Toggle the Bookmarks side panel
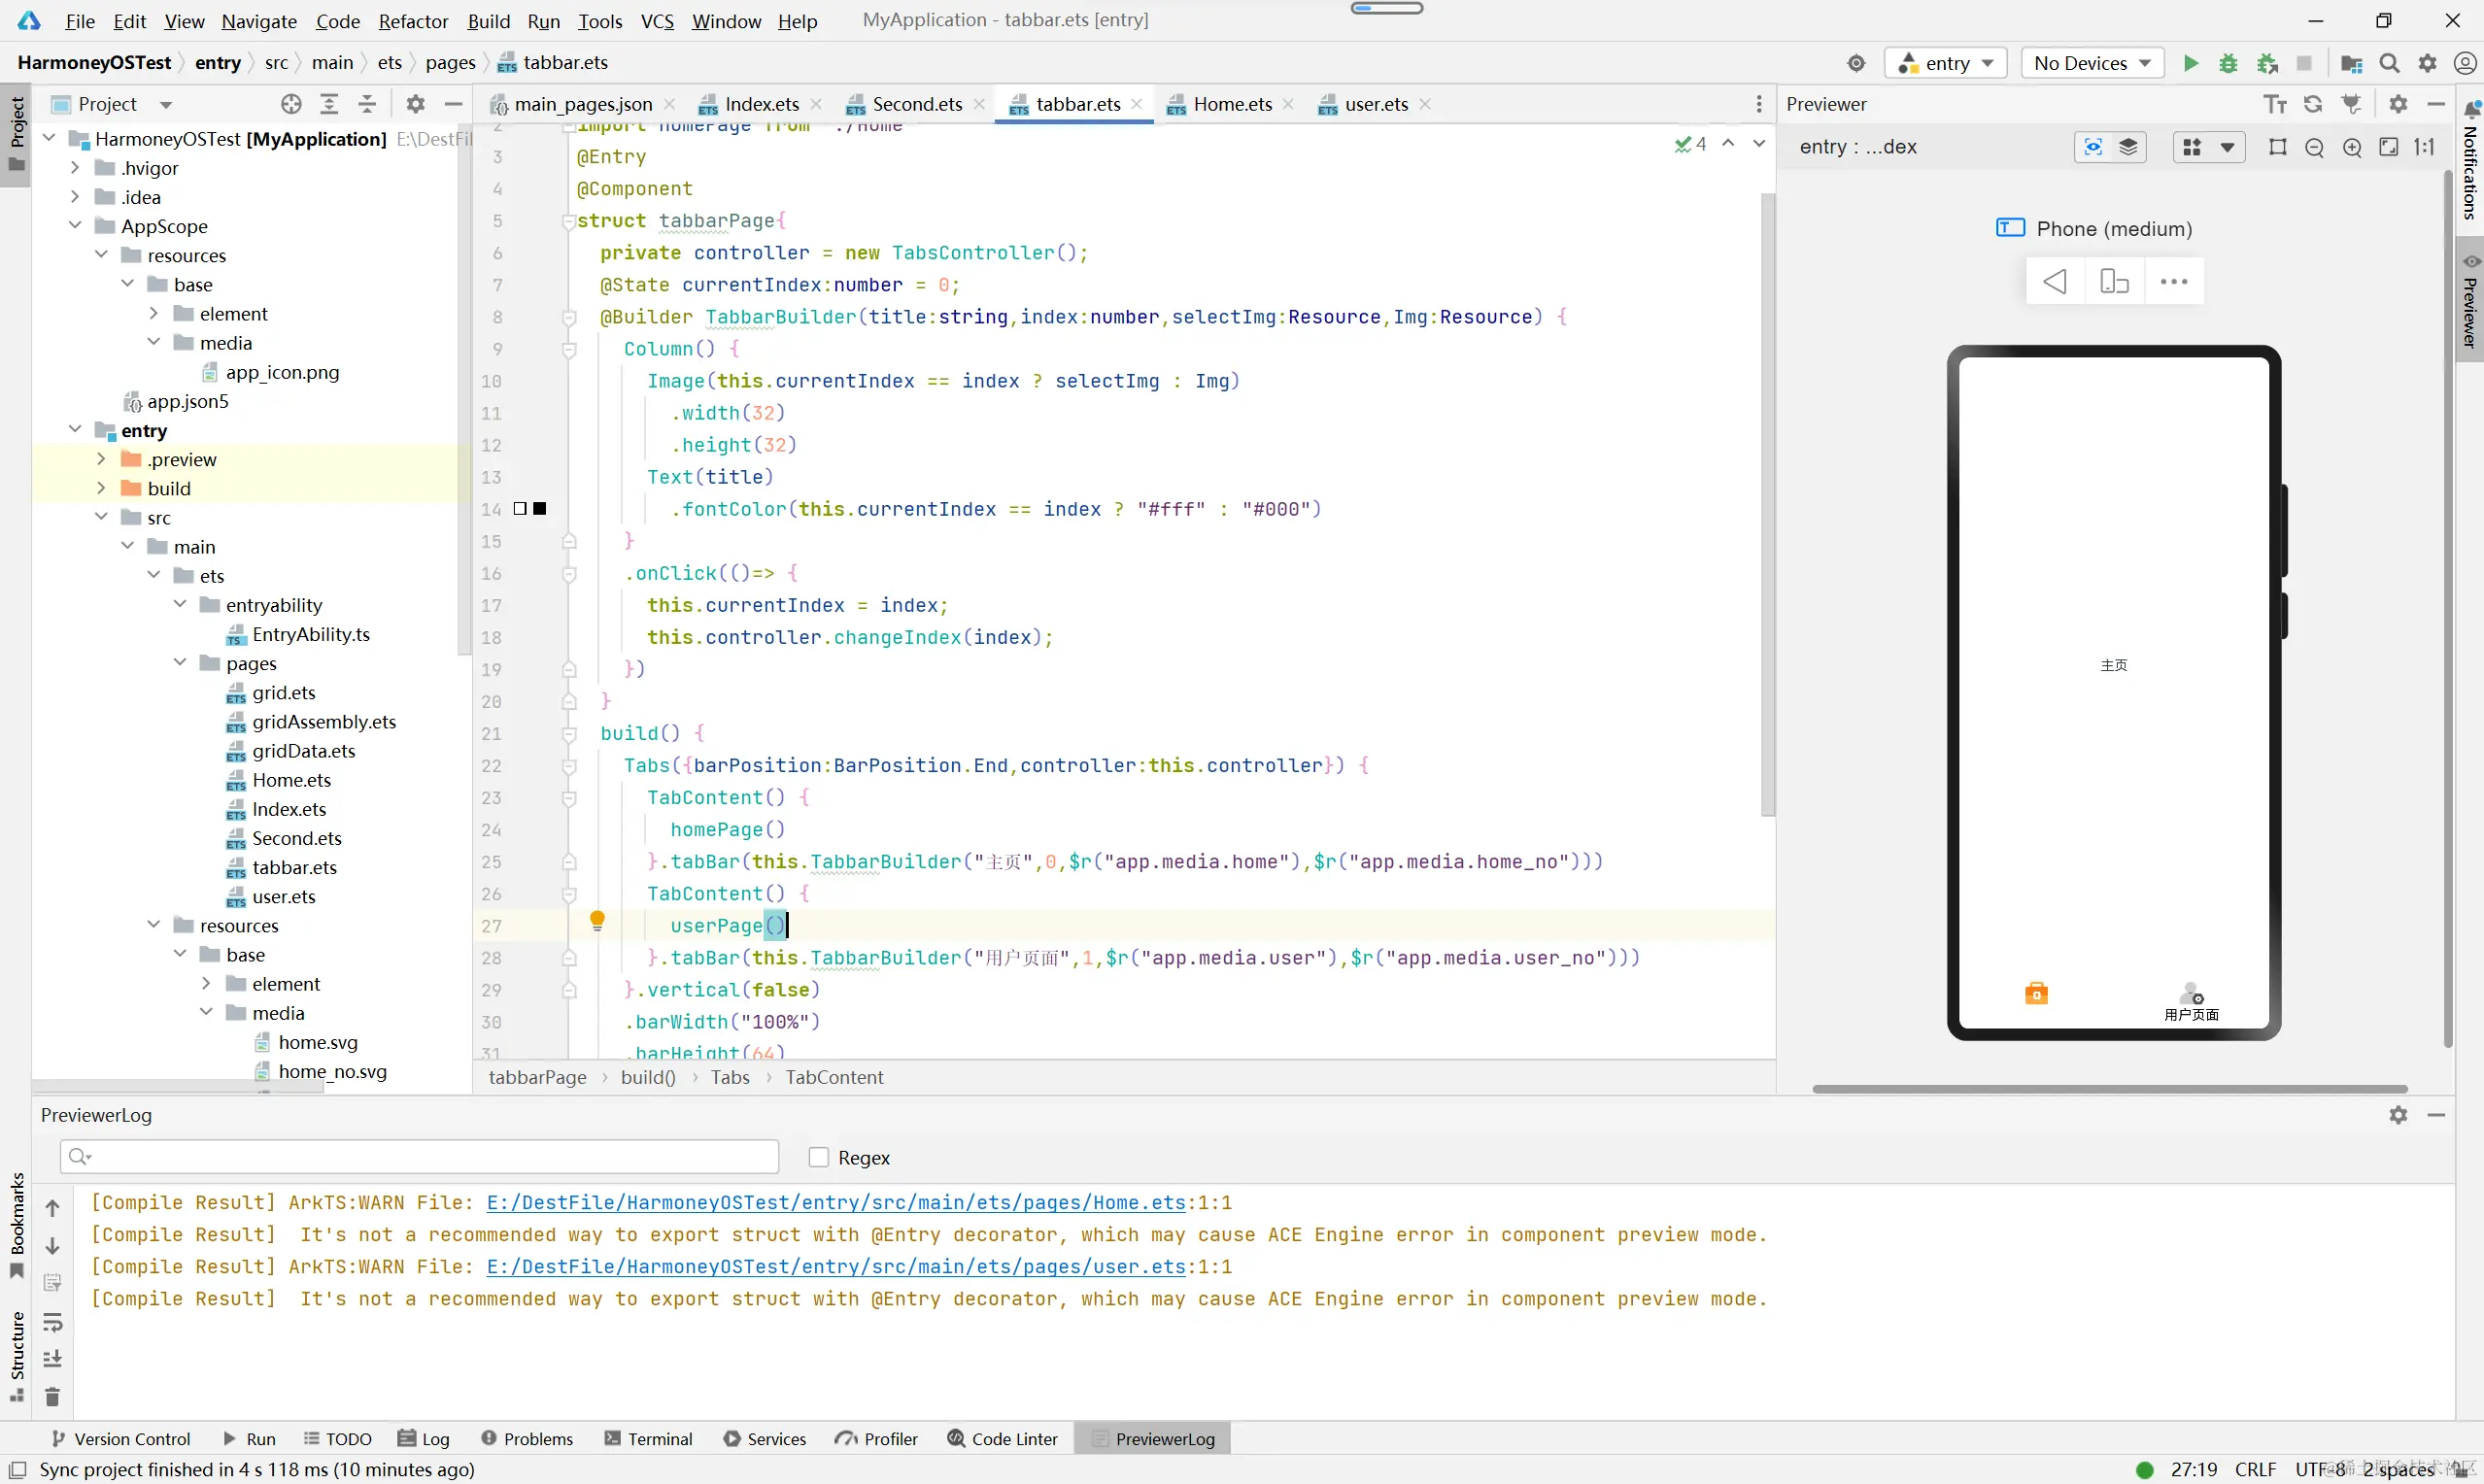This screenshot has width=2484, height=1484. (x=17, y=1225)
